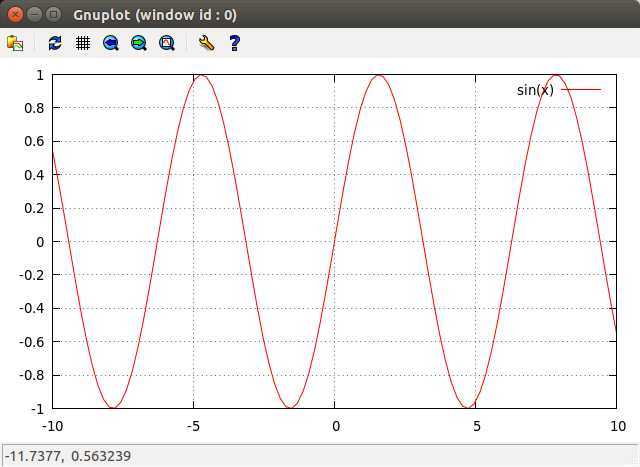The width and height of the screenshot is (640, 467).
Task: Apply the previous zoom settings
Action: tap(111, 43)
